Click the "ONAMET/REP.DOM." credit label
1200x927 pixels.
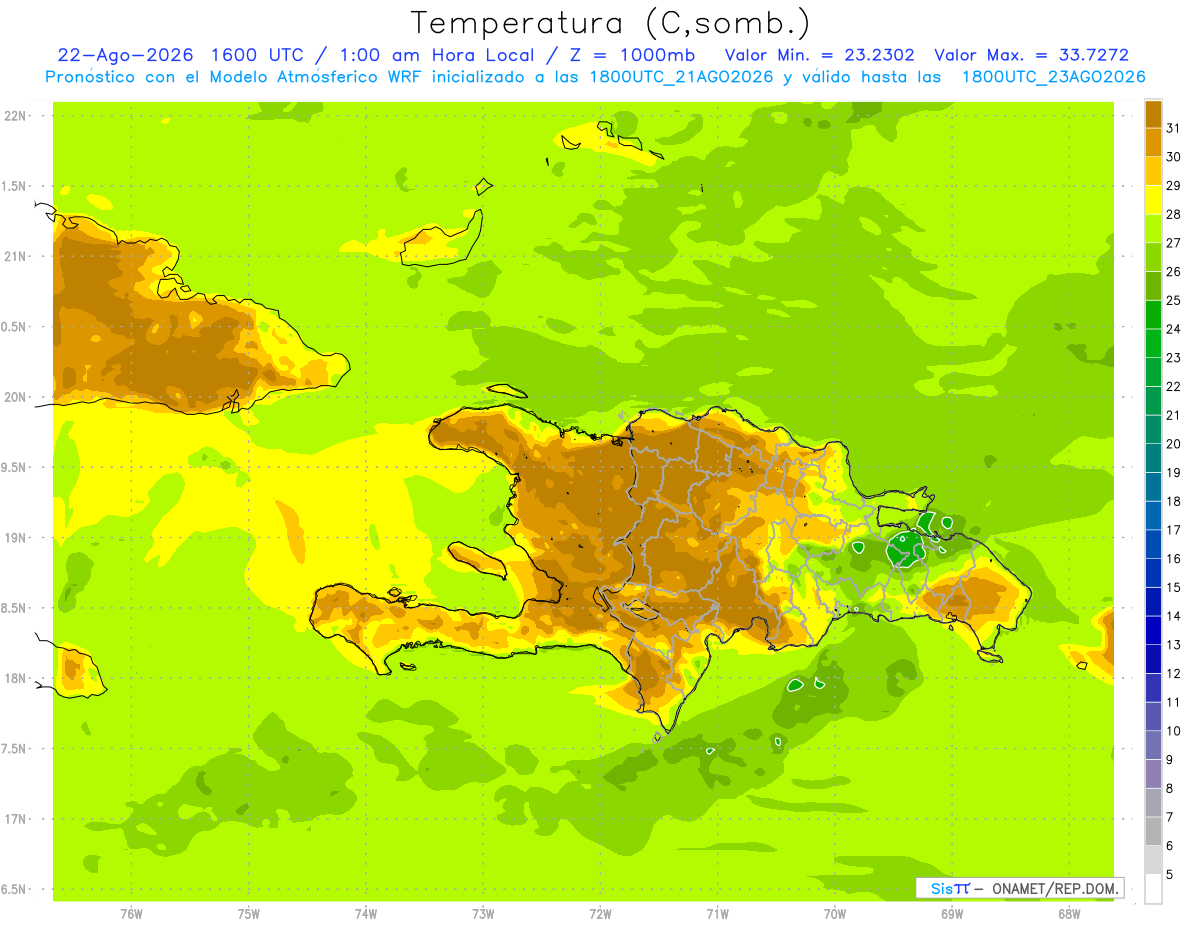coord(1054,888)
